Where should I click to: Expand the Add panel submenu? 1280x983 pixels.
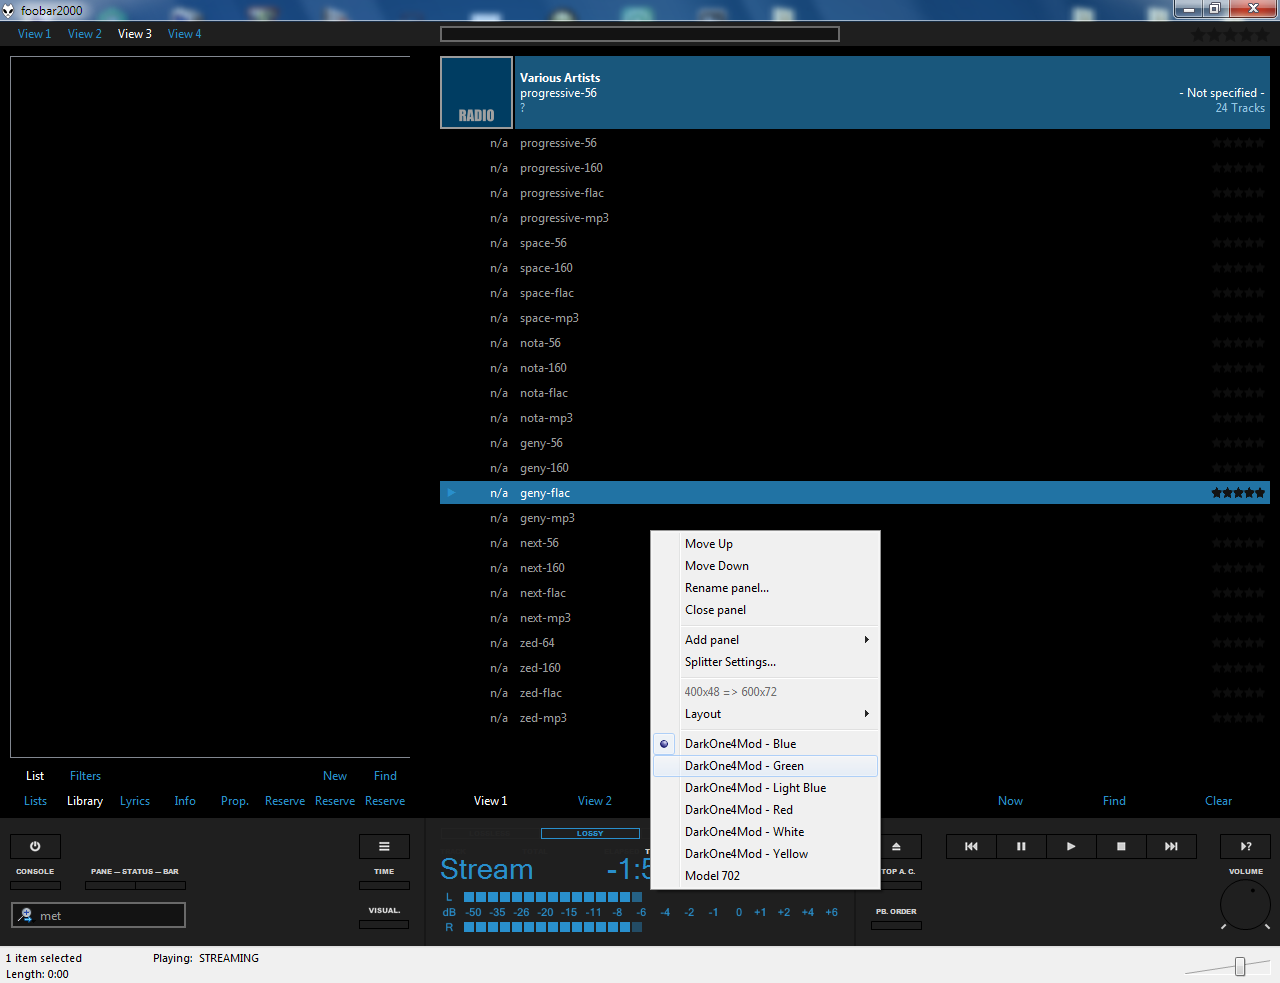pos(765,640)
